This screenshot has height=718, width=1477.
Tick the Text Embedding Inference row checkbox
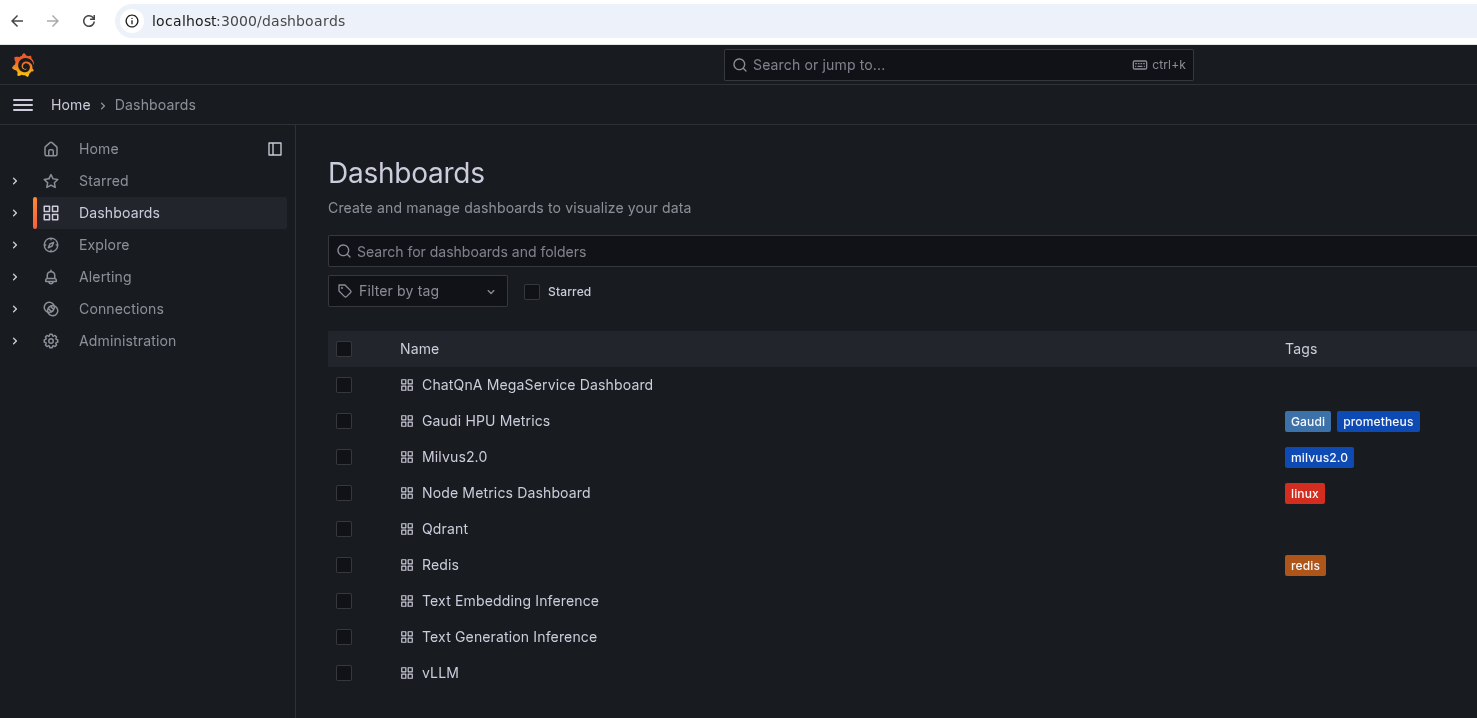(344, 601)
